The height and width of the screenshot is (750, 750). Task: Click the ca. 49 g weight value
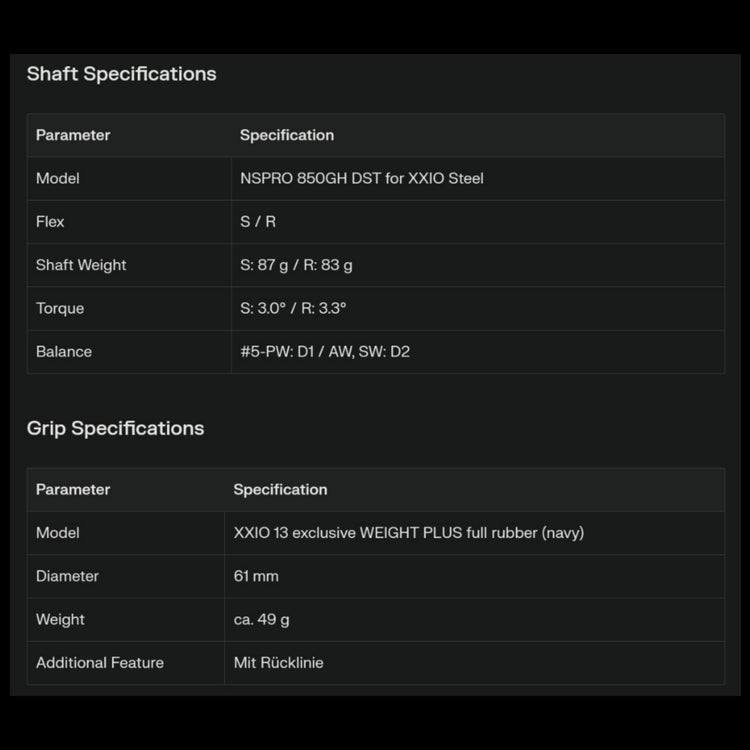point(261,619)
